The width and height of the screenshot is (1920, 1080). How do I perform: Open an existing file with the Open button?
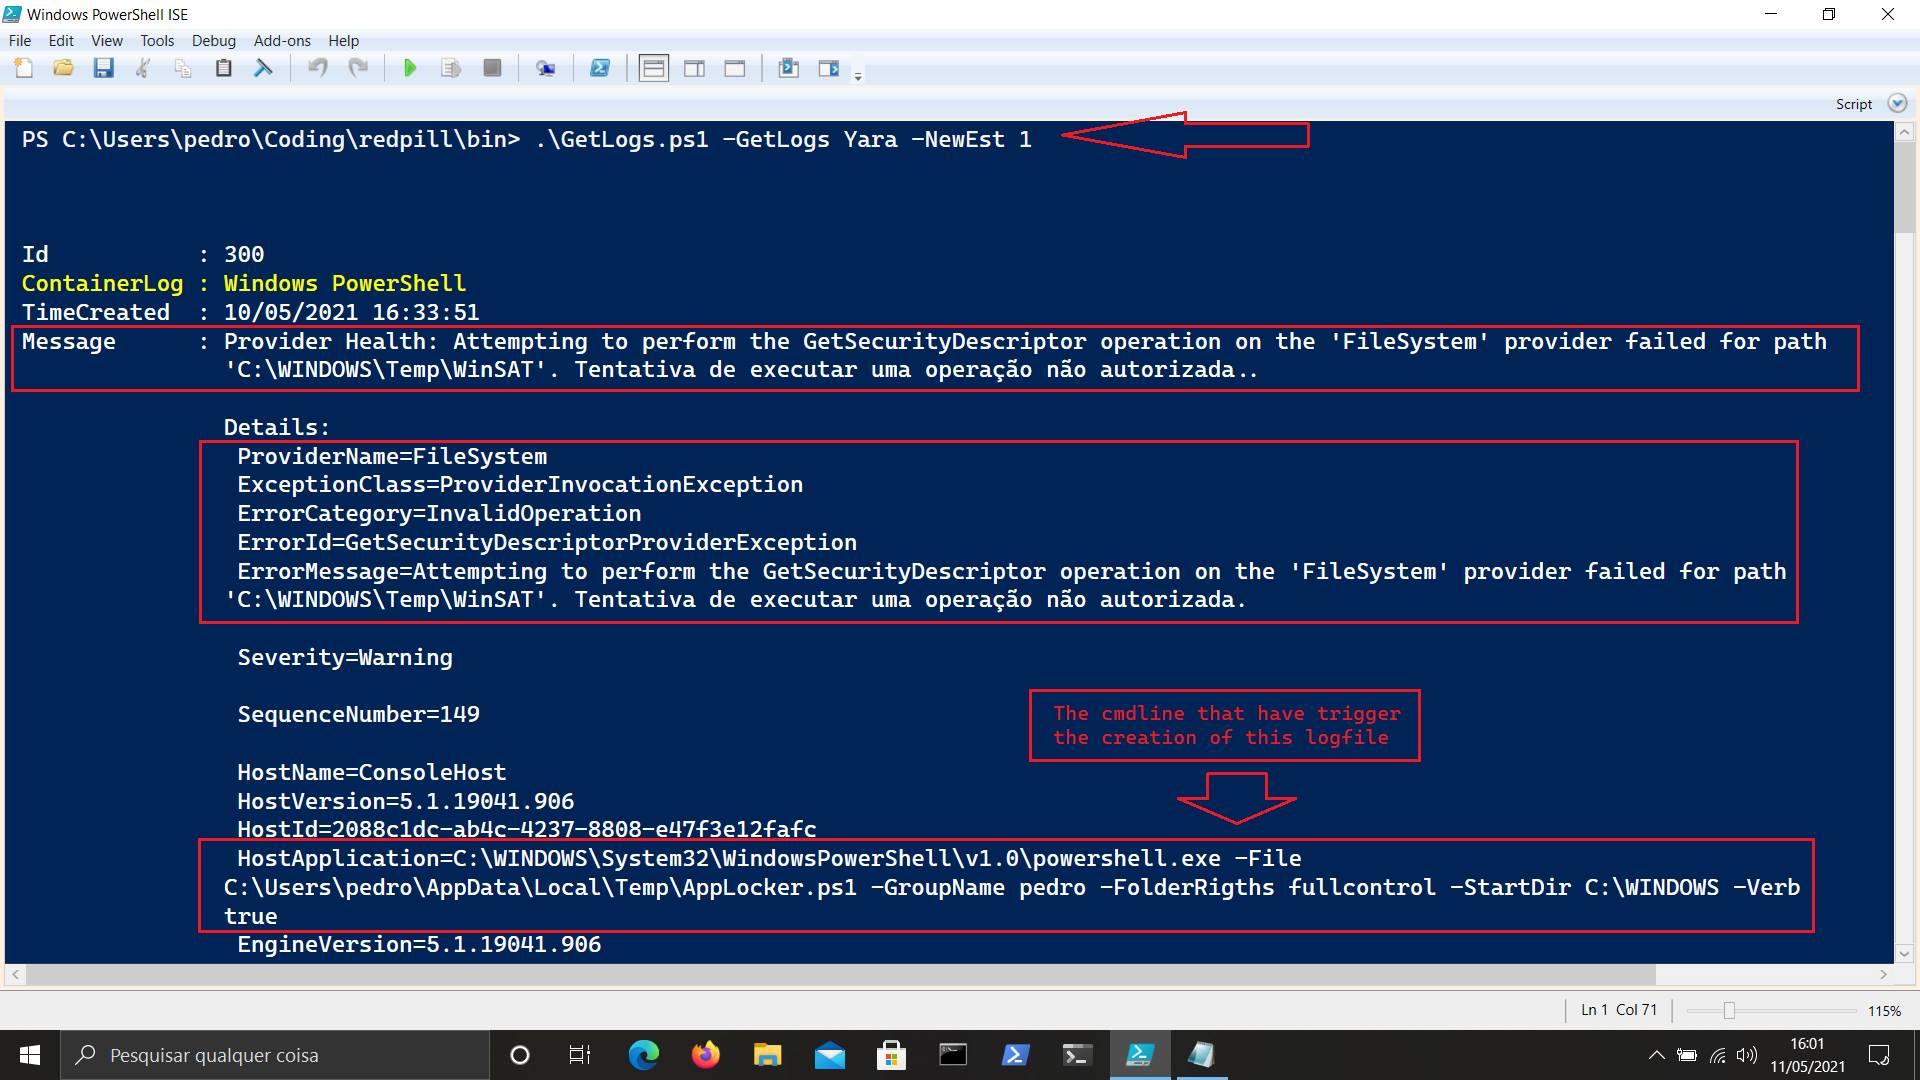pos(63,68)
